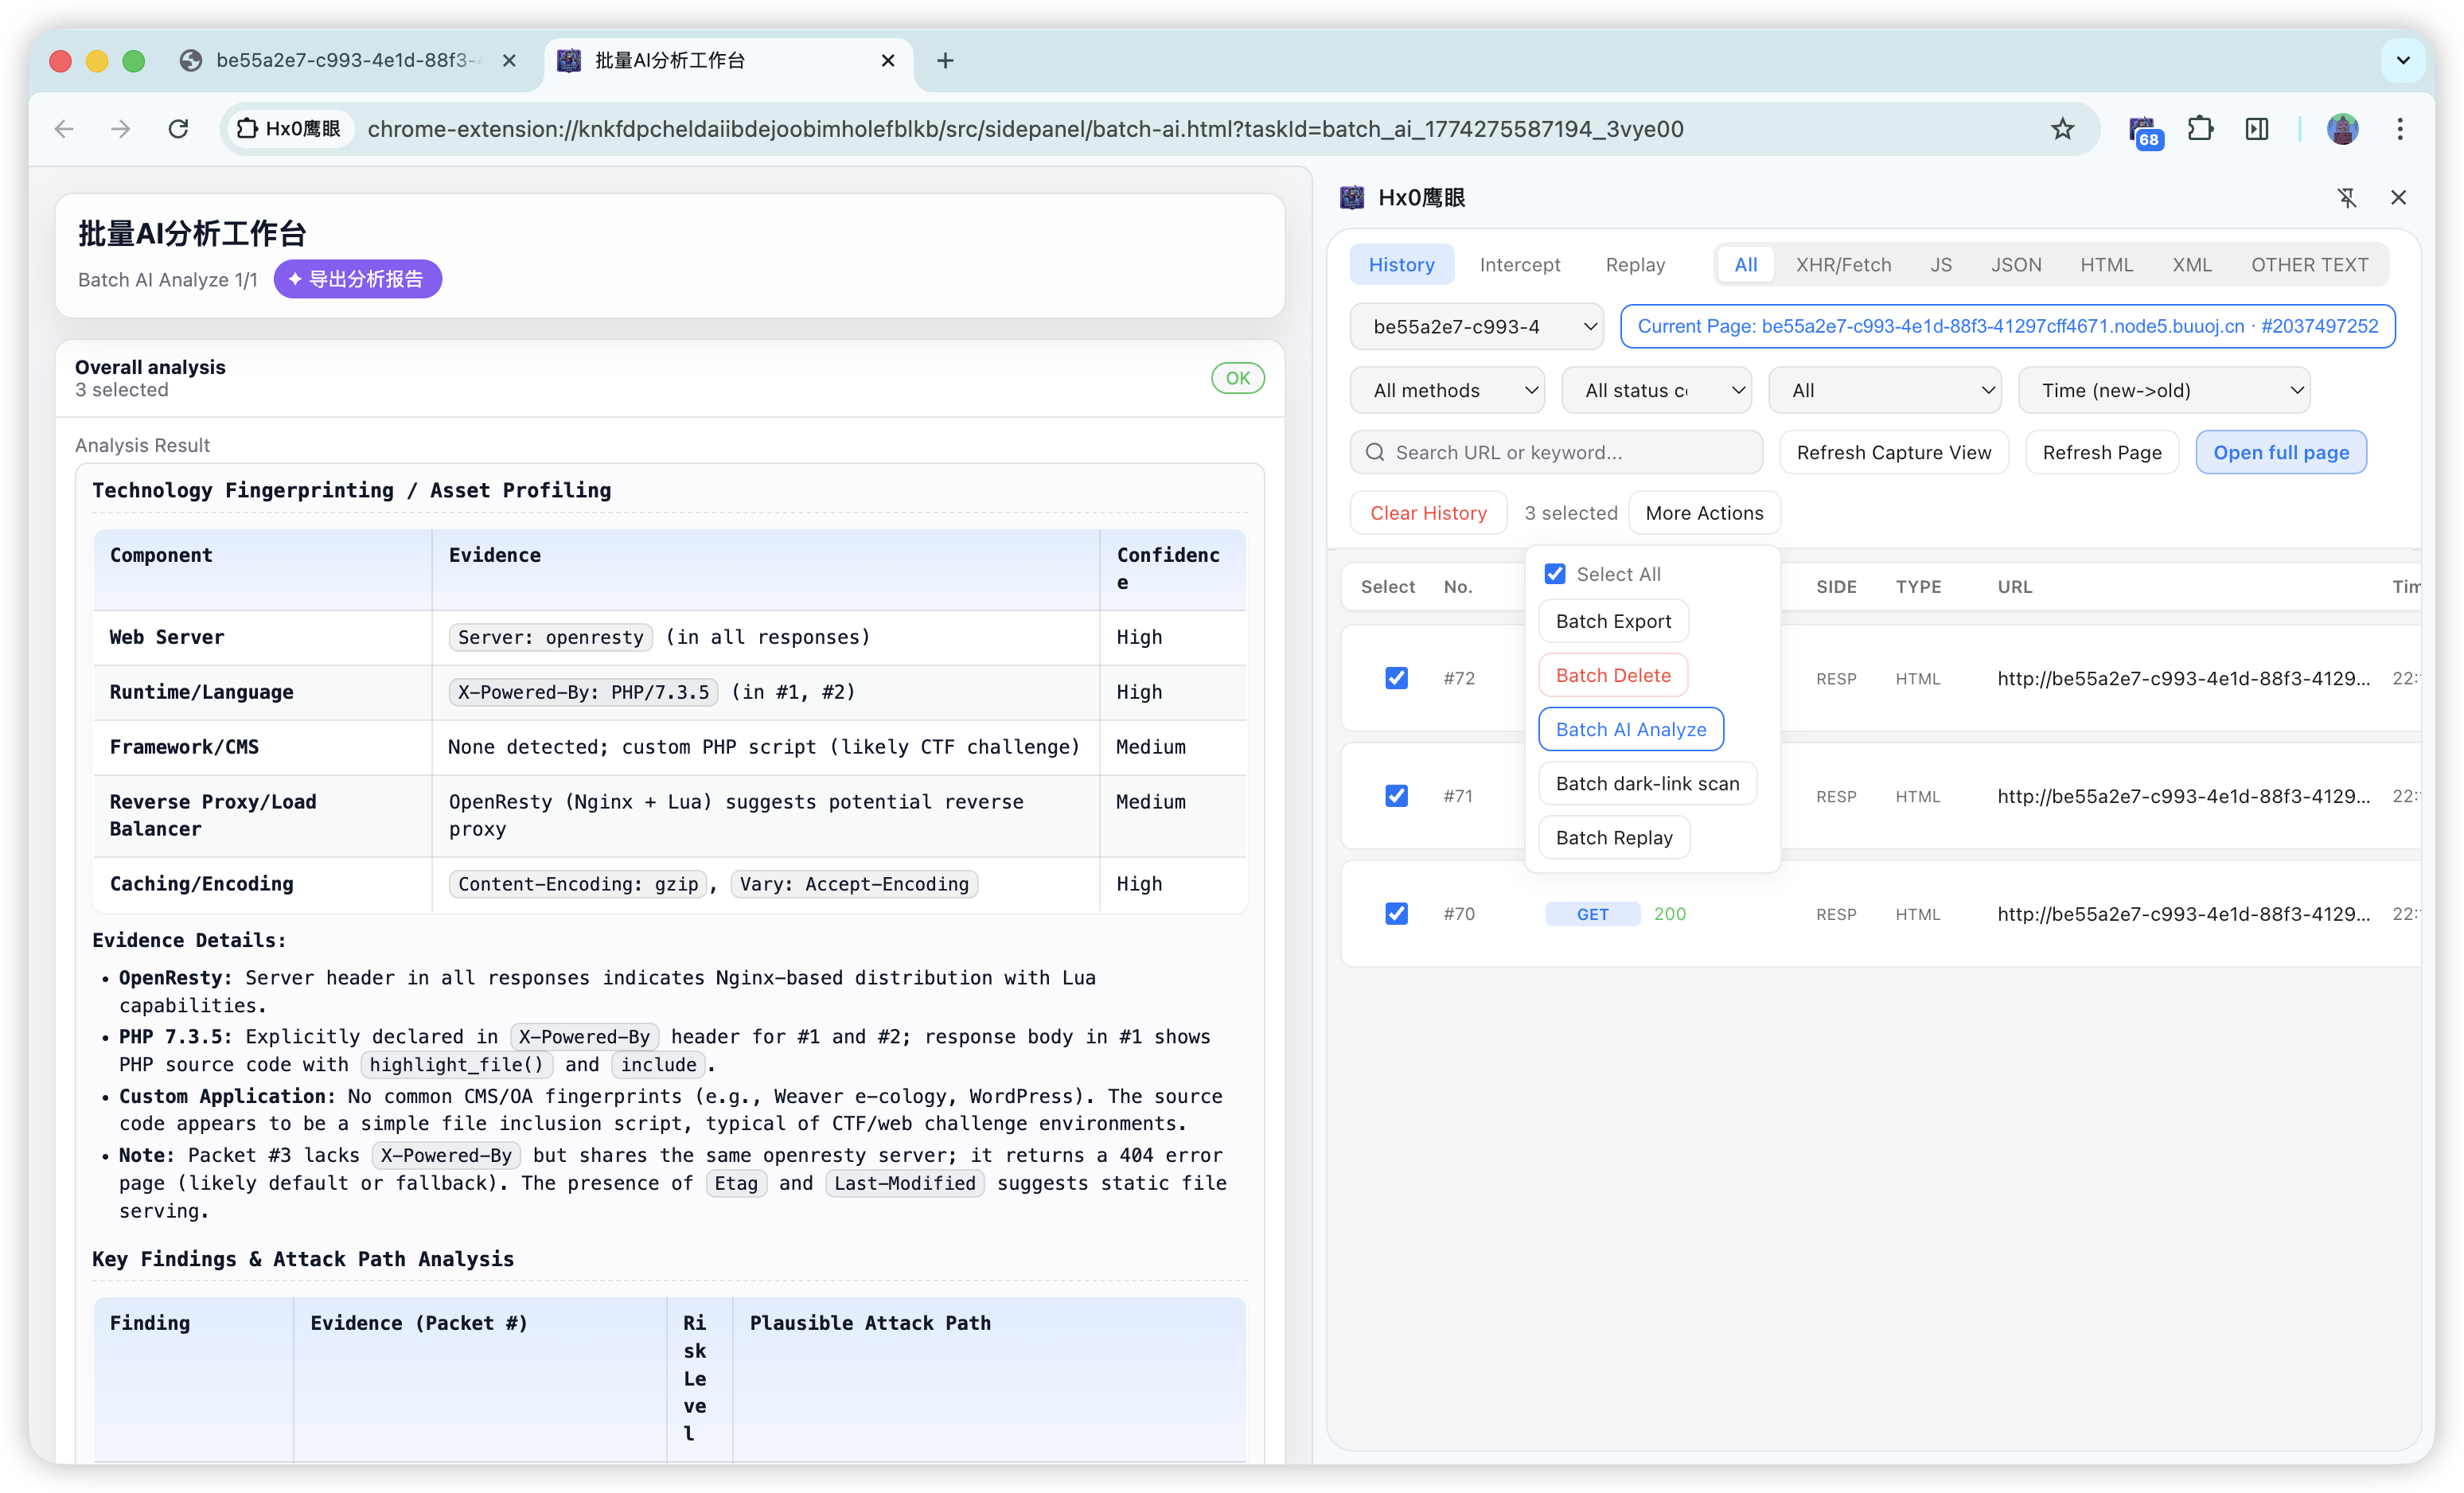
Task: Click the URL column header
Action: (2014, 587)
